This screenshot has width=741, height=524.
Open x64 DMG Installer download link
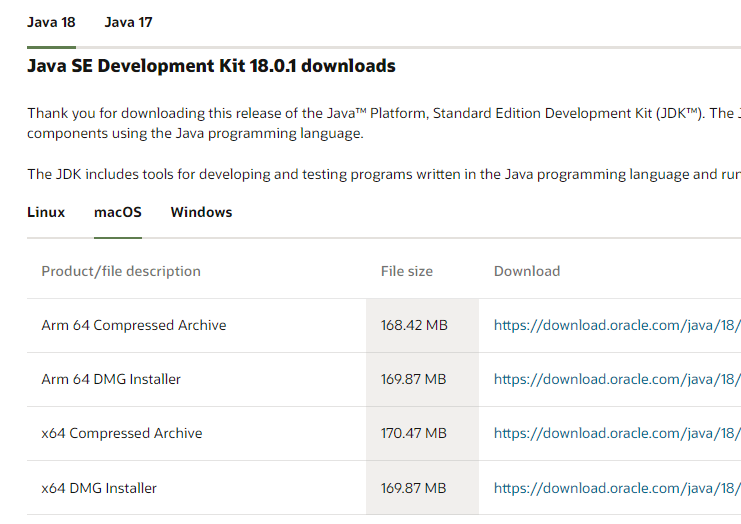point(617,488)
